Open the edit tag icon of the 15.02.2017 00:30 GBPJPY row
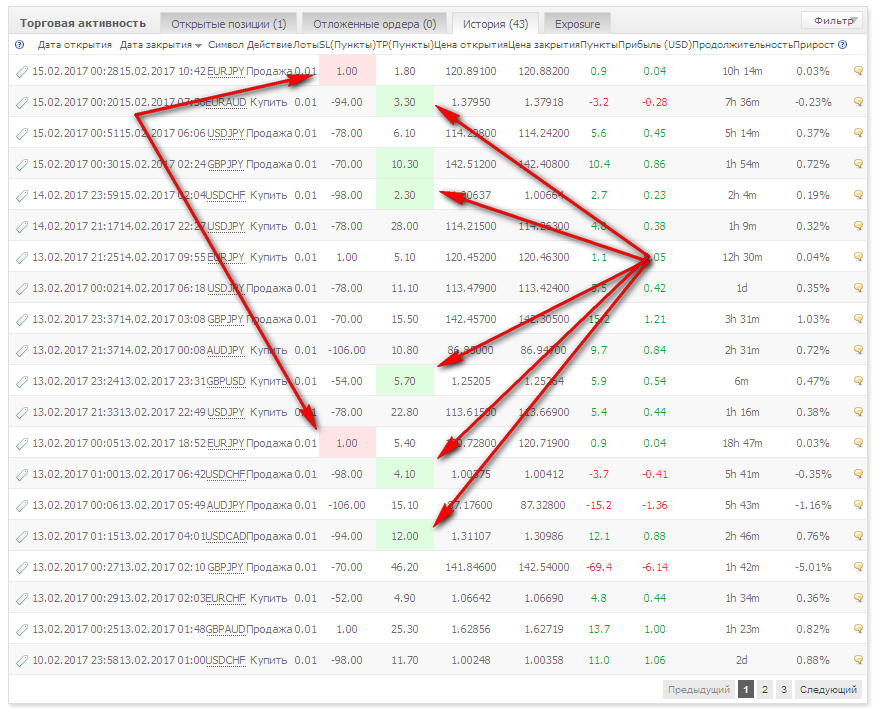The image size is (880, 708). [x=22, y=164]
